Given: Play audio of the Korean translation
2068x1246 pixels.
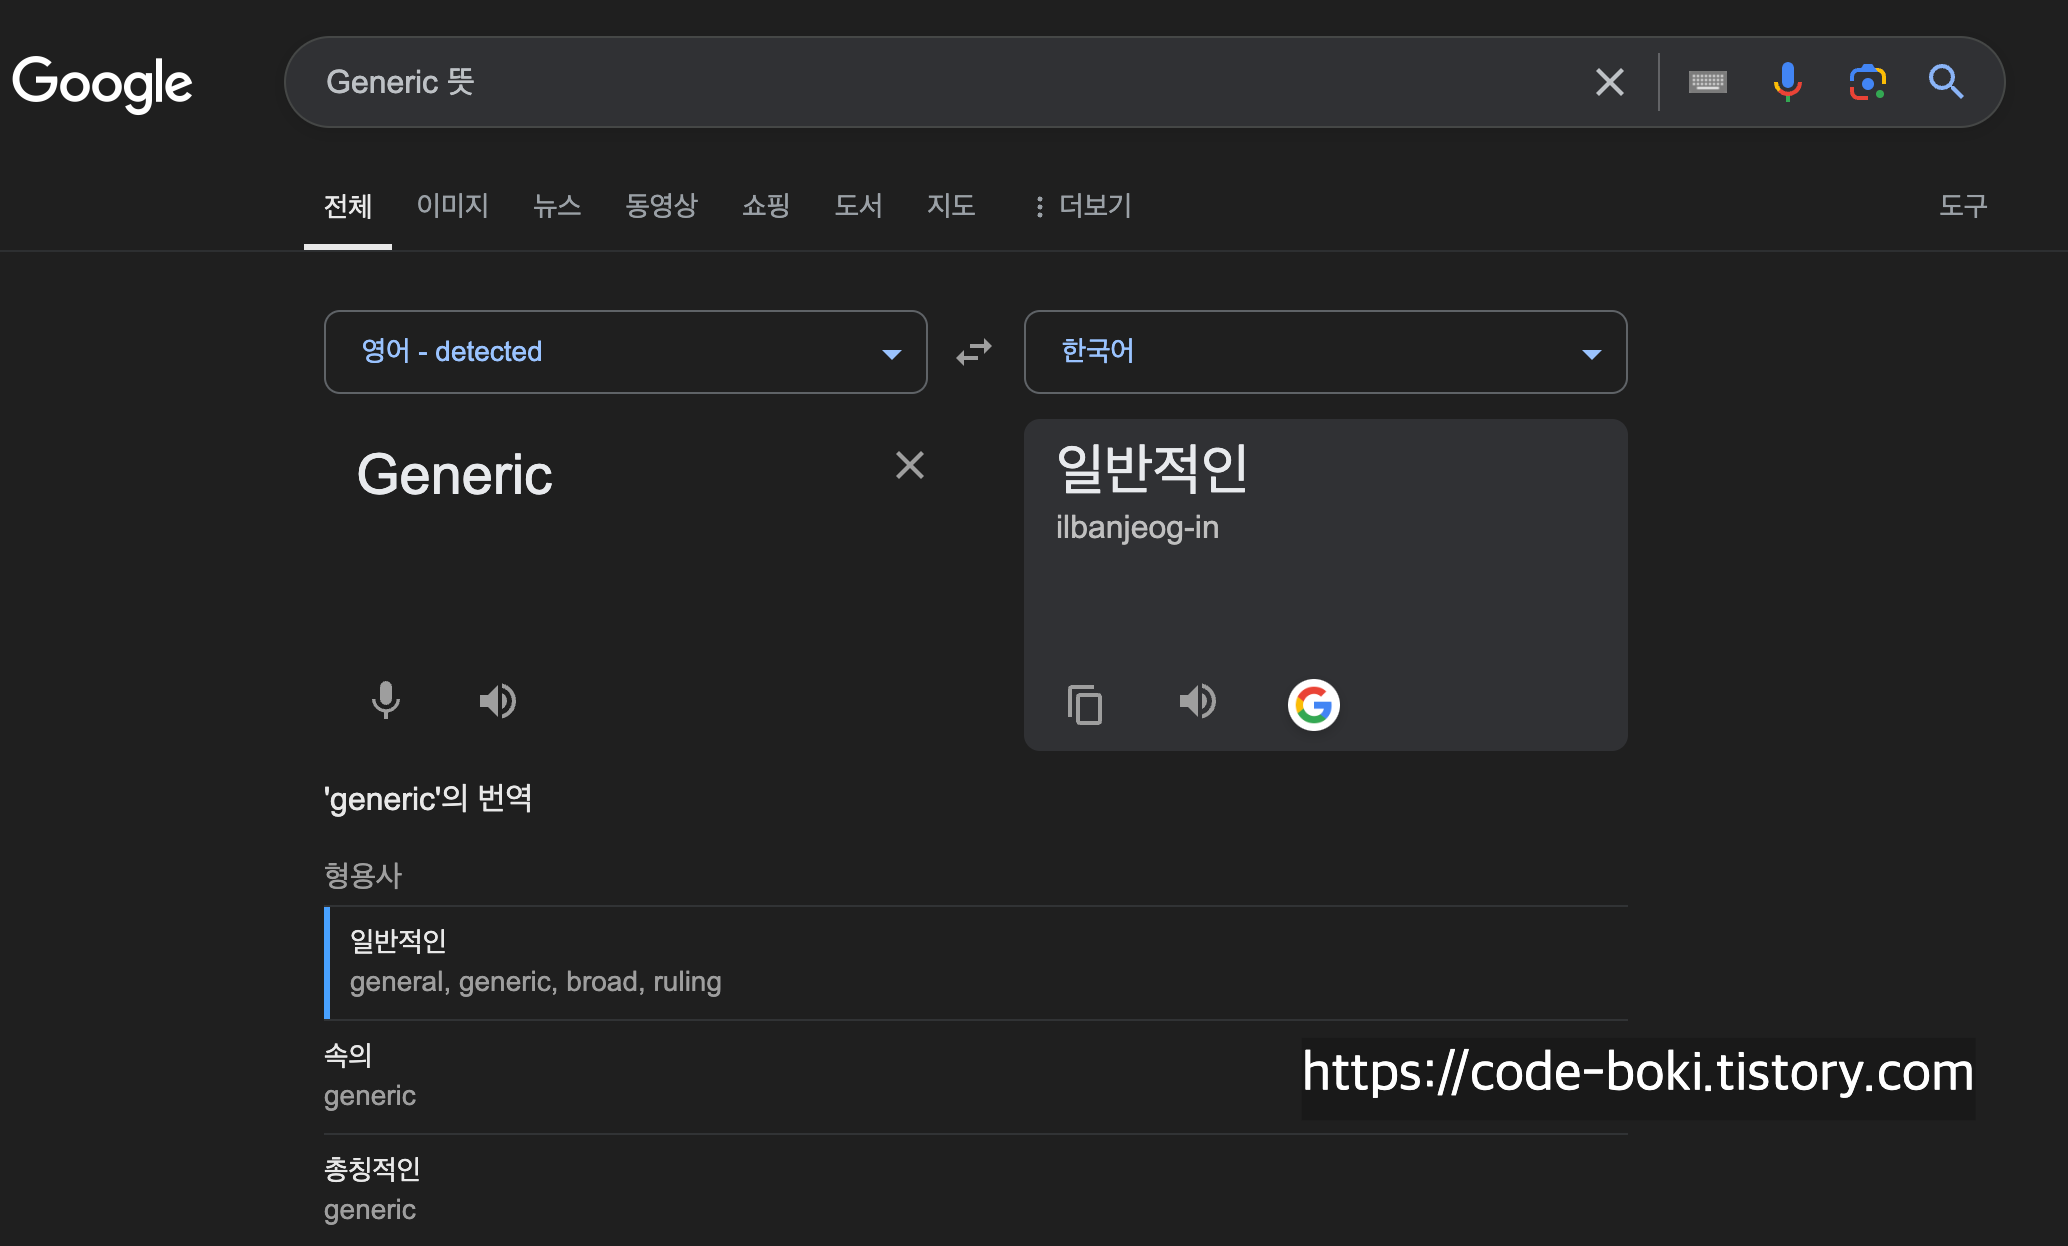Looking at the screenshot, I should tap(1197, 702).
